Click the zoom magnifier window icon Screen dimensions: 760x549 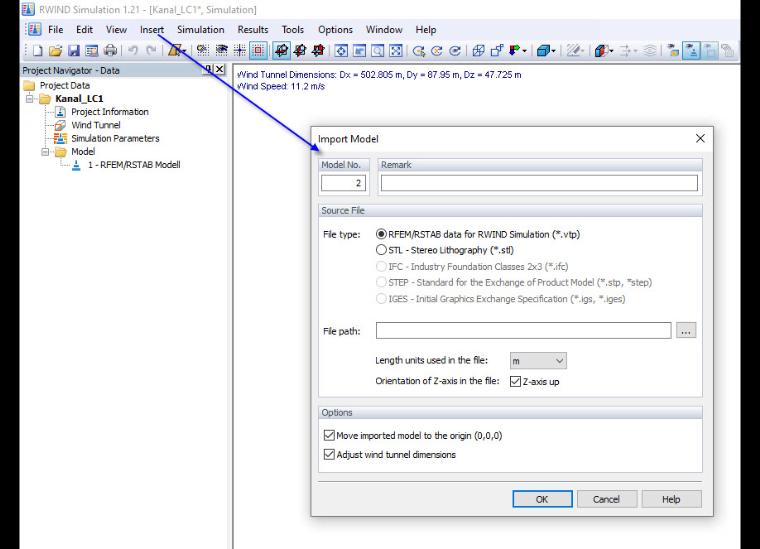[378, 50]
